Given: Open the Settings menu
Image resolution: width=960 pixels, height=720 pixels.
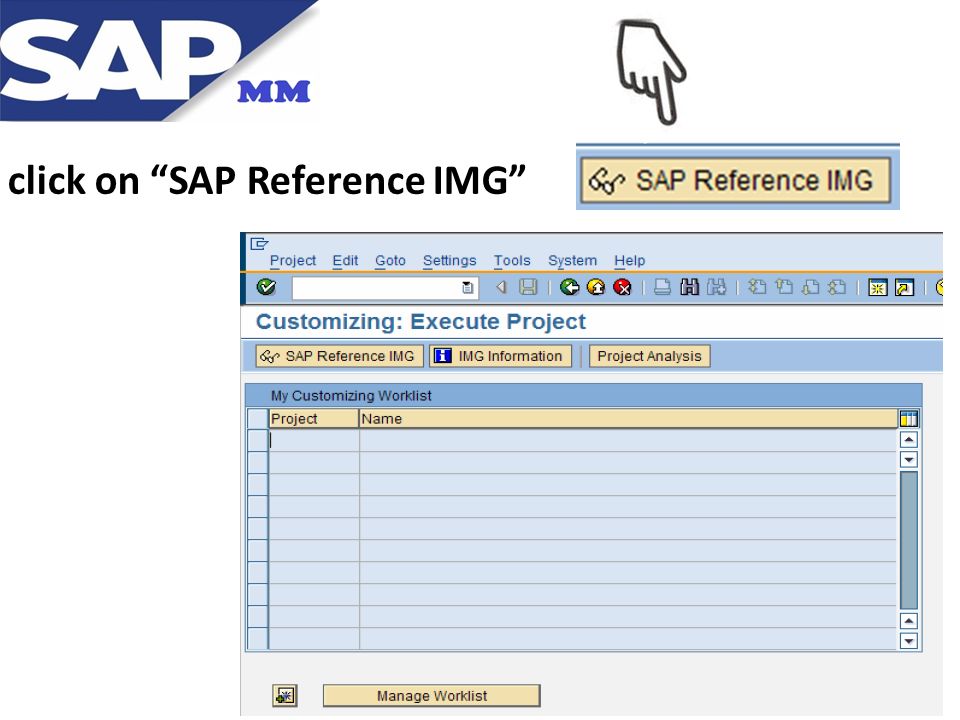Looking at the screenshot, I should point(449,260).
